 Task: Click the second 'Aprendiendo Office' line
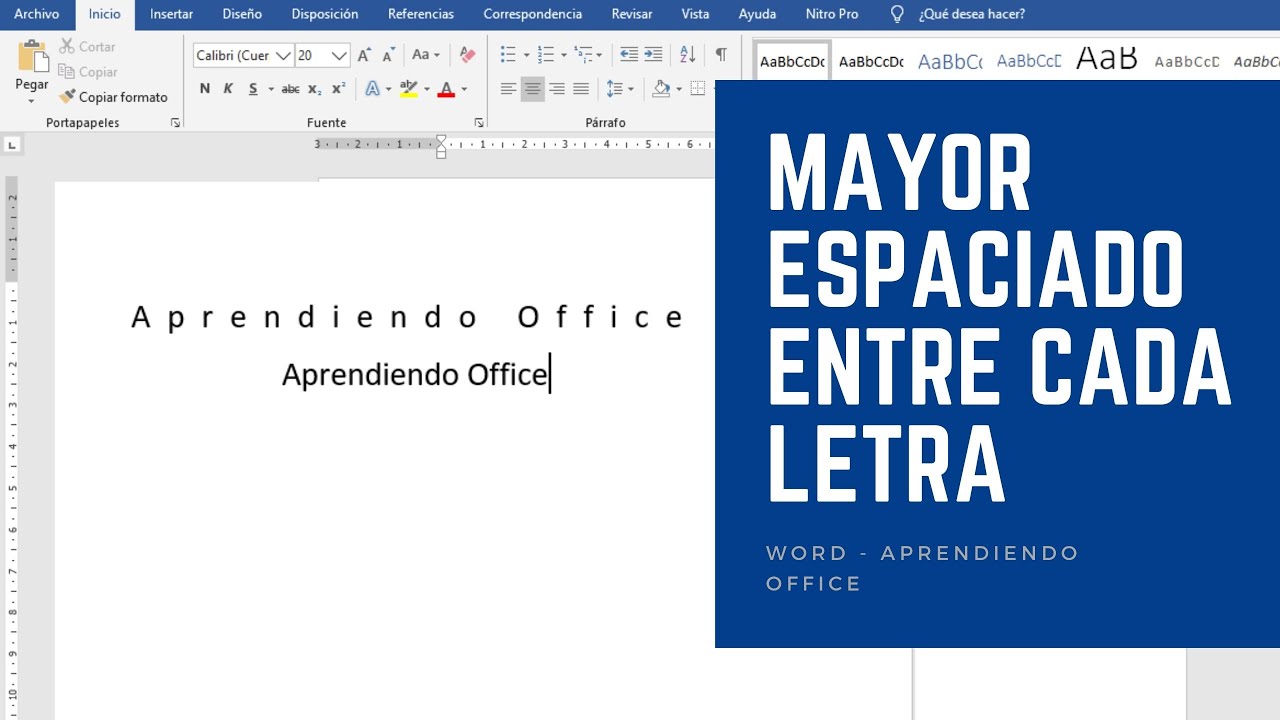tap(414, 375)
